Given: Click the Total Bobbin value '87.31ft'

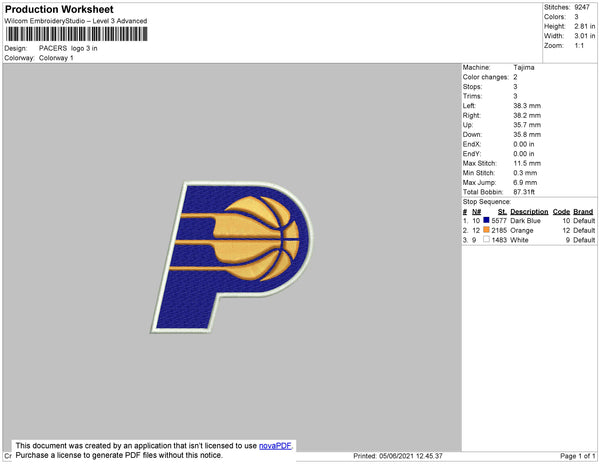Looking at the screenshot, I should point(524,192).
